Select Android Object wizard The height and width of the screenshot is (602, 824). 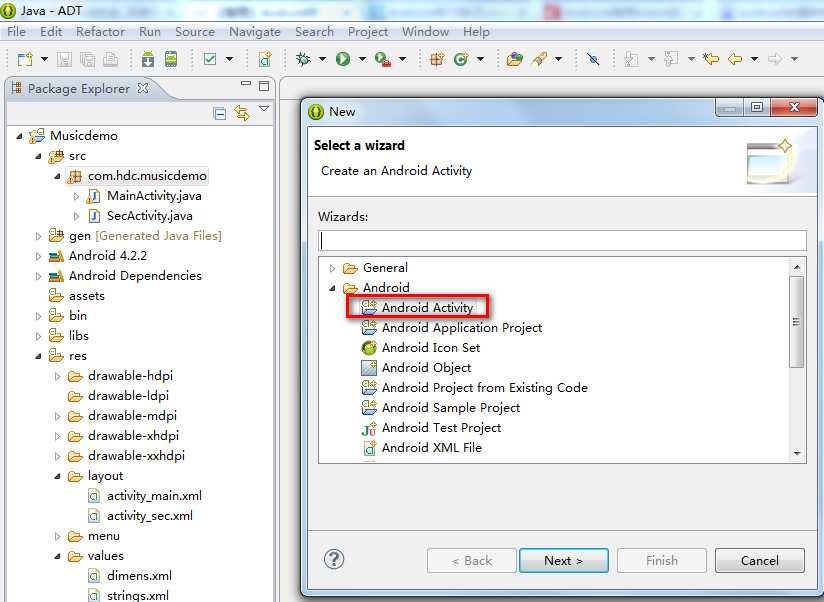[416, 368]
